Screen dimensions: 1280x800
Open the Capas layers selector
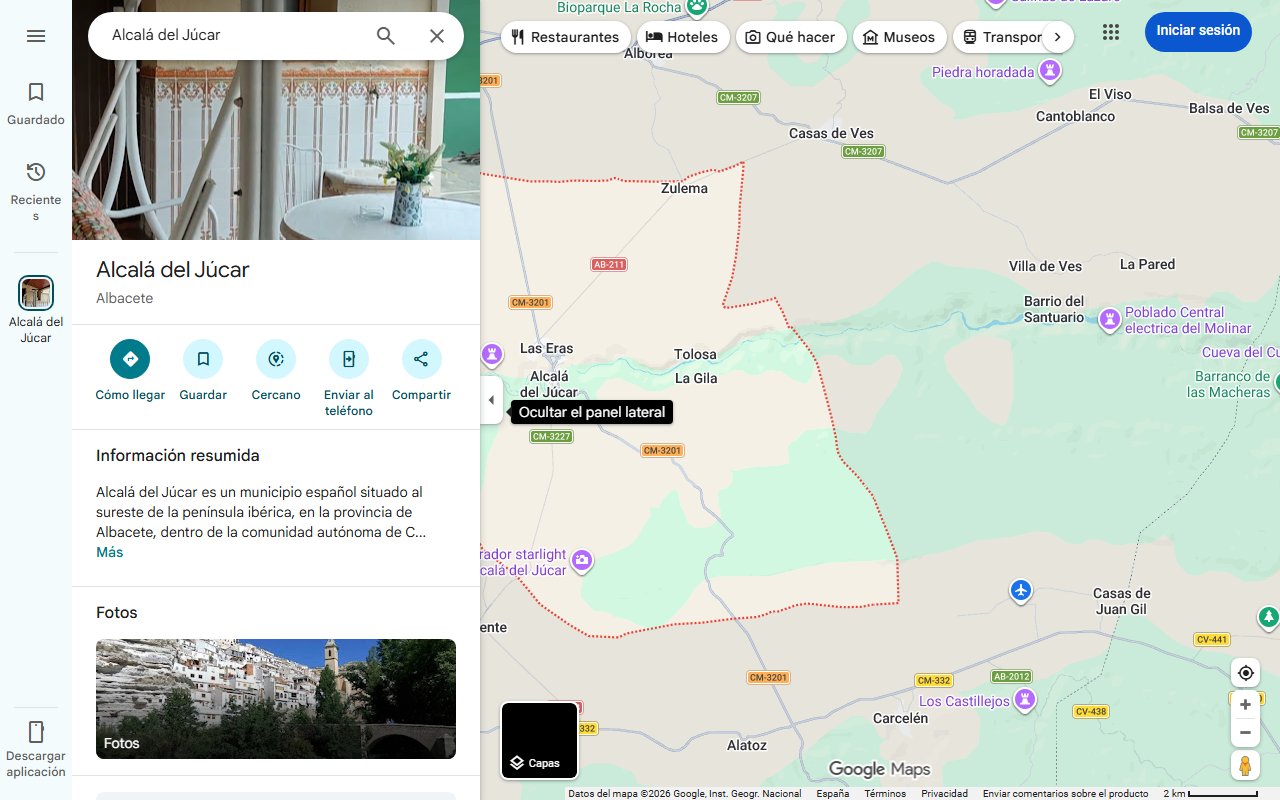[539, 740]
